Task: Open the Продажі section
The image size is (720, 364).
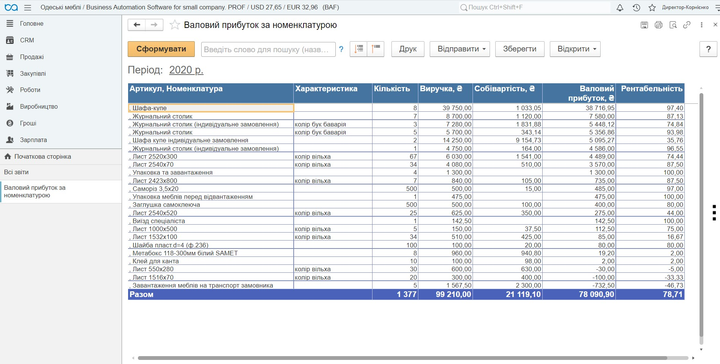Action: (61, 57)
